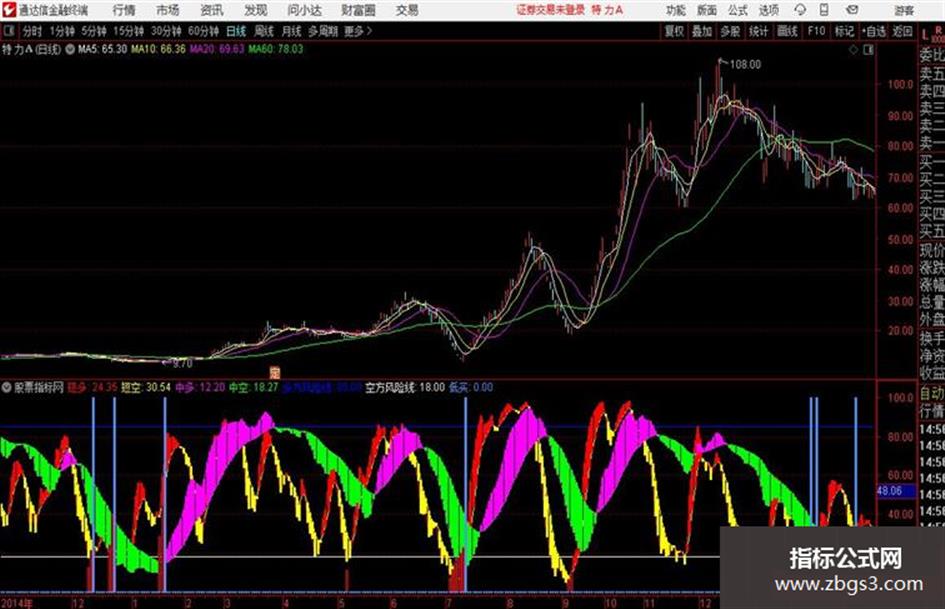The width and height of the screenshot is (945, 609).
Task: Switch to 5分钟 chart period
Action: click(93, 31)
